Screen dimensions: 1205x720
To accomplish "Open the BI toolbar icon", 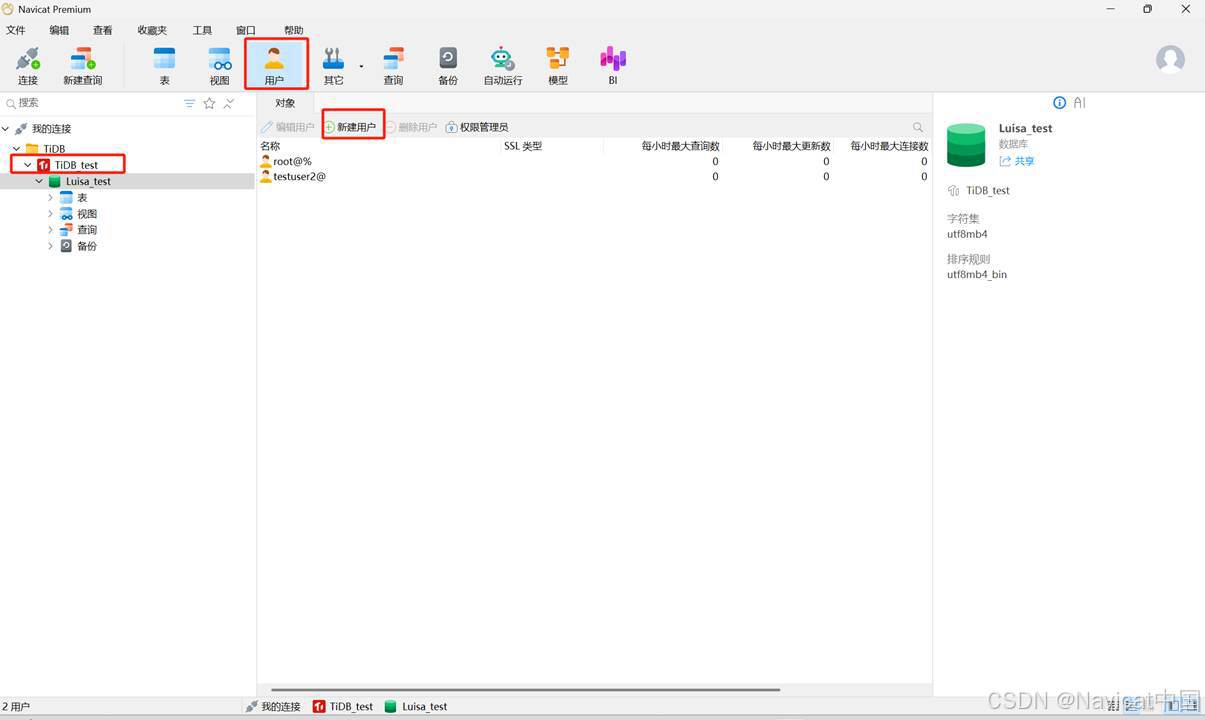I will (613, 66).
